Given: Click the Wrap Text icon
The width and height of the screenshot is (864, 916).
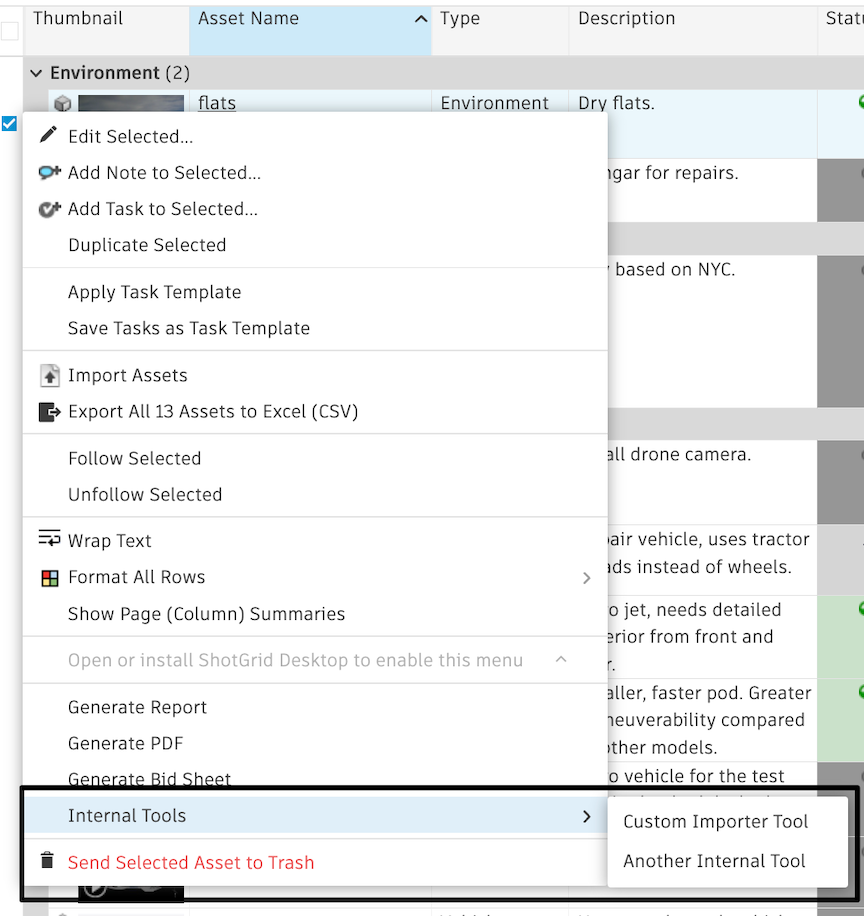Looking at the screenshot, I should click(x=50, y=538).
